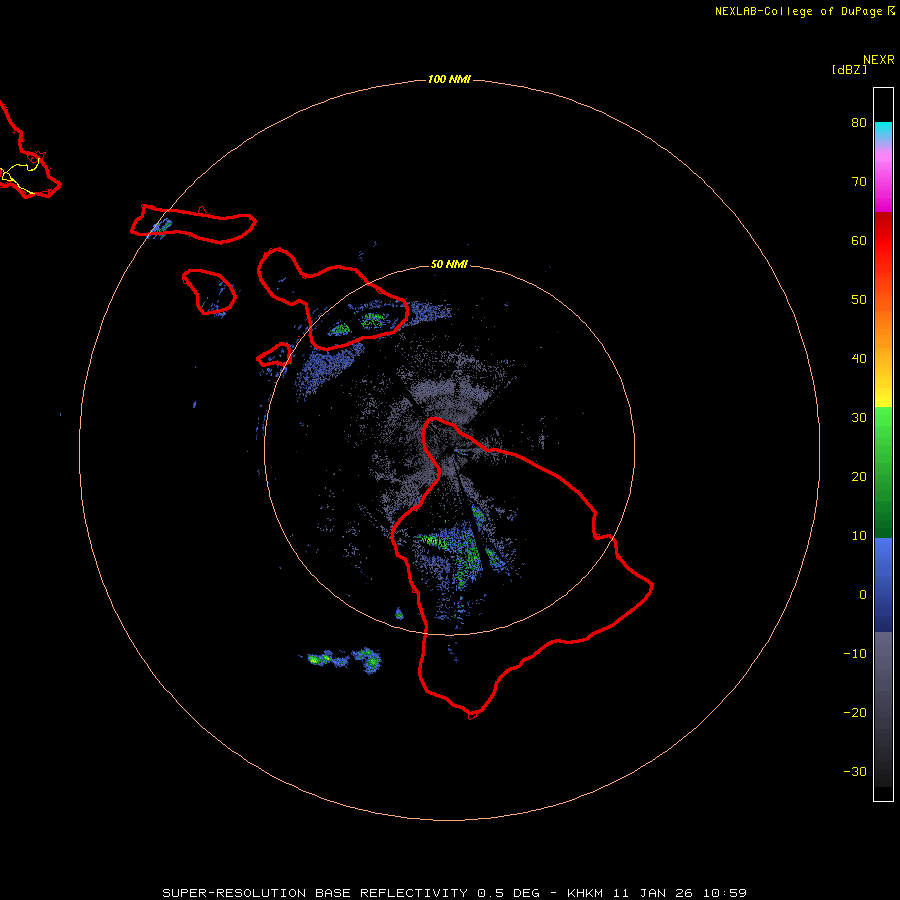Click the 10:59 timestamp in the caption

click(x=724, y=893)
